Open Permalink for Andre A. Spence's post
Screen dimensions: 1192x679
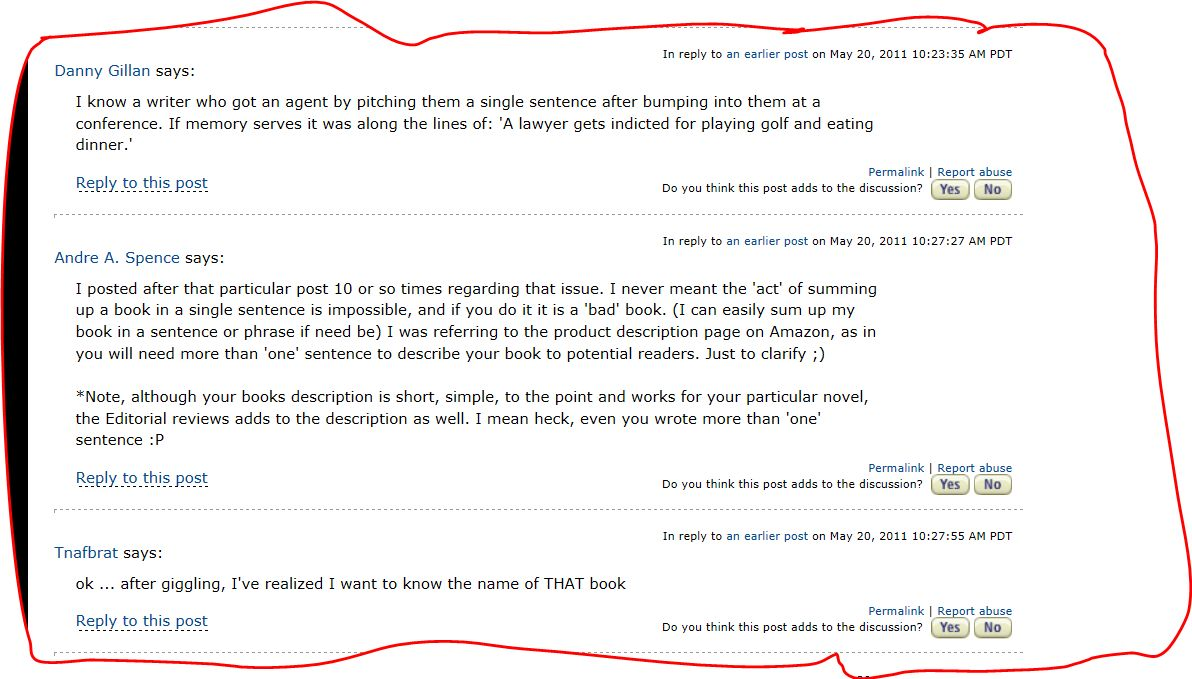pos(896,468)
